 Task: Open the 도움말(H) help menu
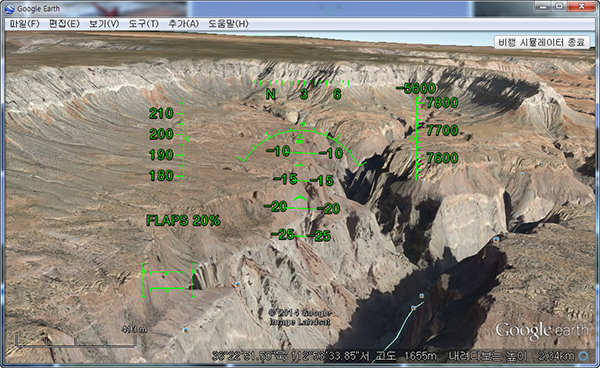(x=228, y=24)
